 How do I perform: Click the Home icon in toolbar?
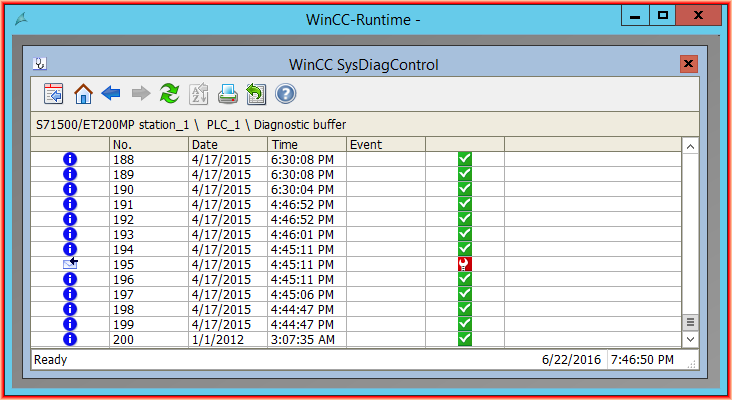tap(83, 94)
